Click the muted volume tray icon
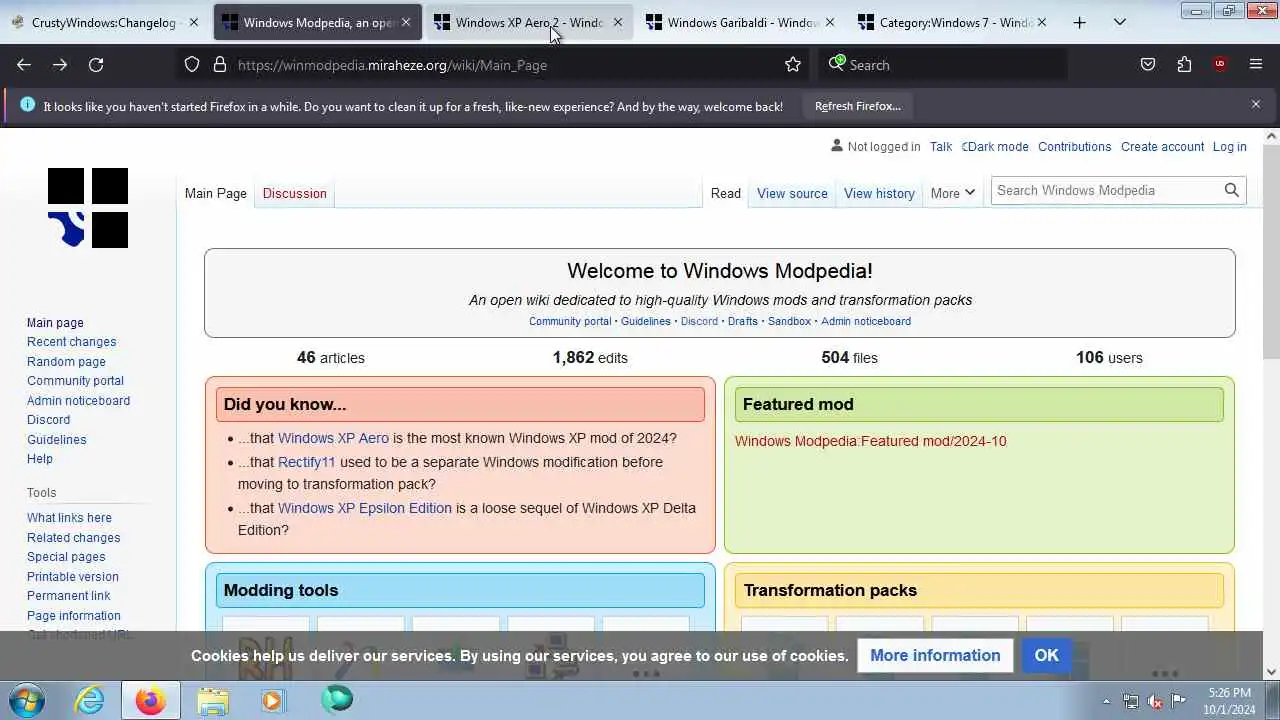 tap(1155, 701)
